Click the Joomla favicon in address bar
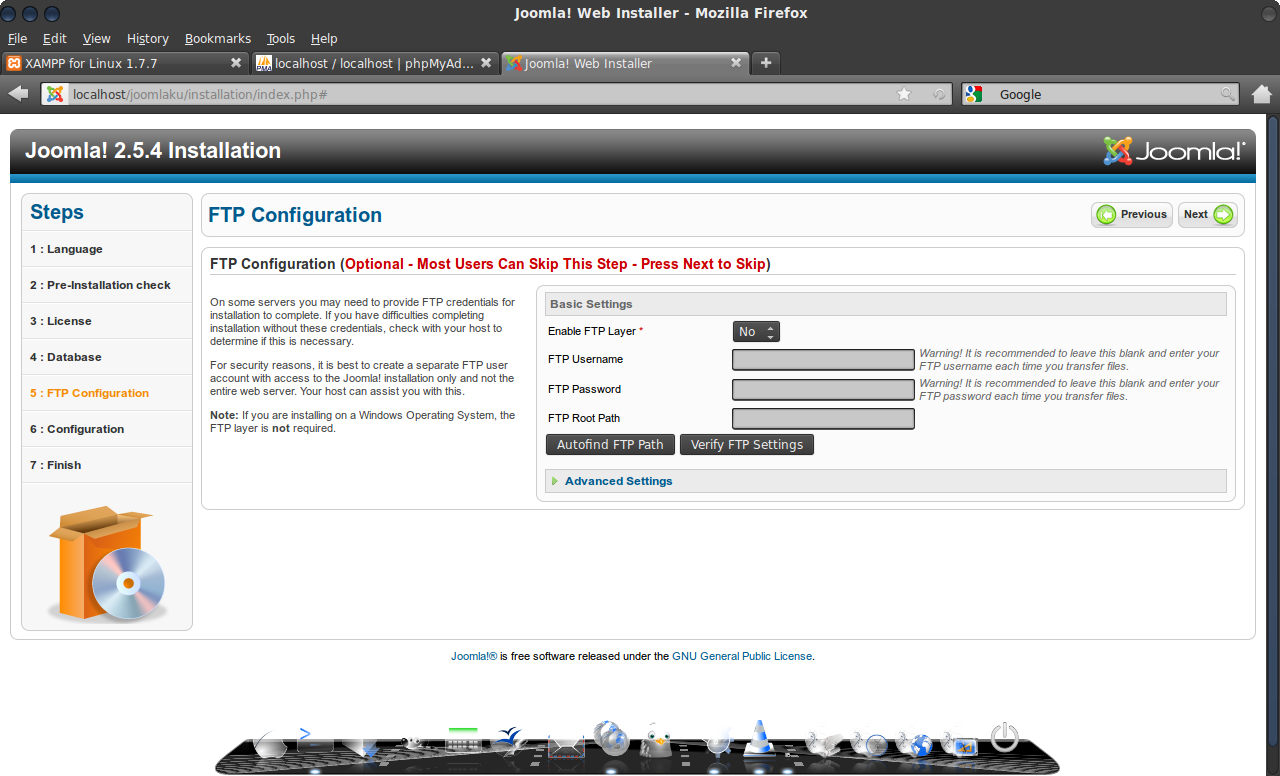Image resolution: width=1280 pixels, height=776 pixels. (x=55, y=94)
